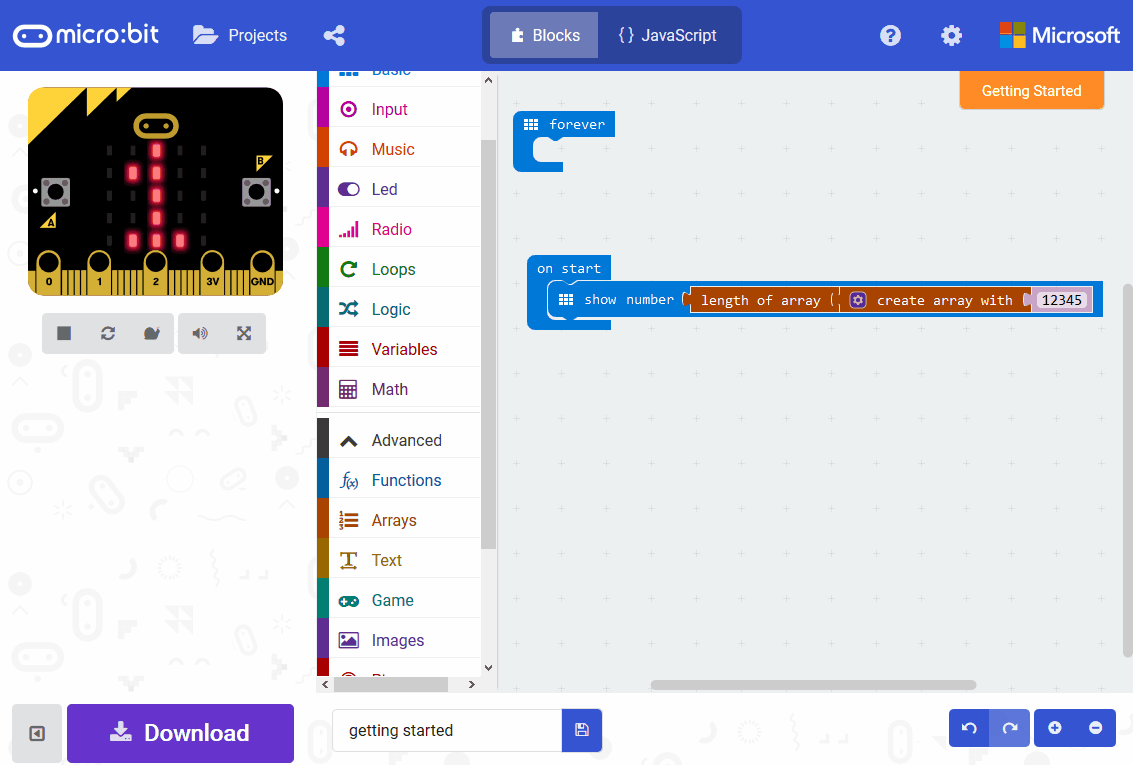Open the Text category
This screenshot has height=765, width=1133.
pyautogui.click(x=399, y=560)
